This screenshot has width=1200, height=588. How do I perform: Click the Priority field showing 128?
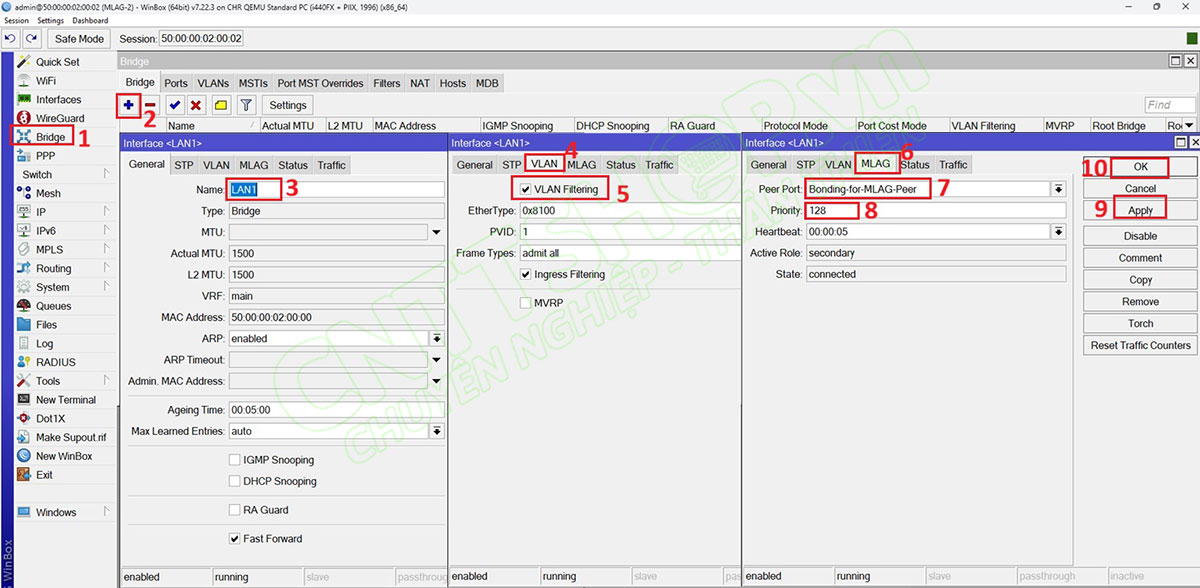[935, 210]
